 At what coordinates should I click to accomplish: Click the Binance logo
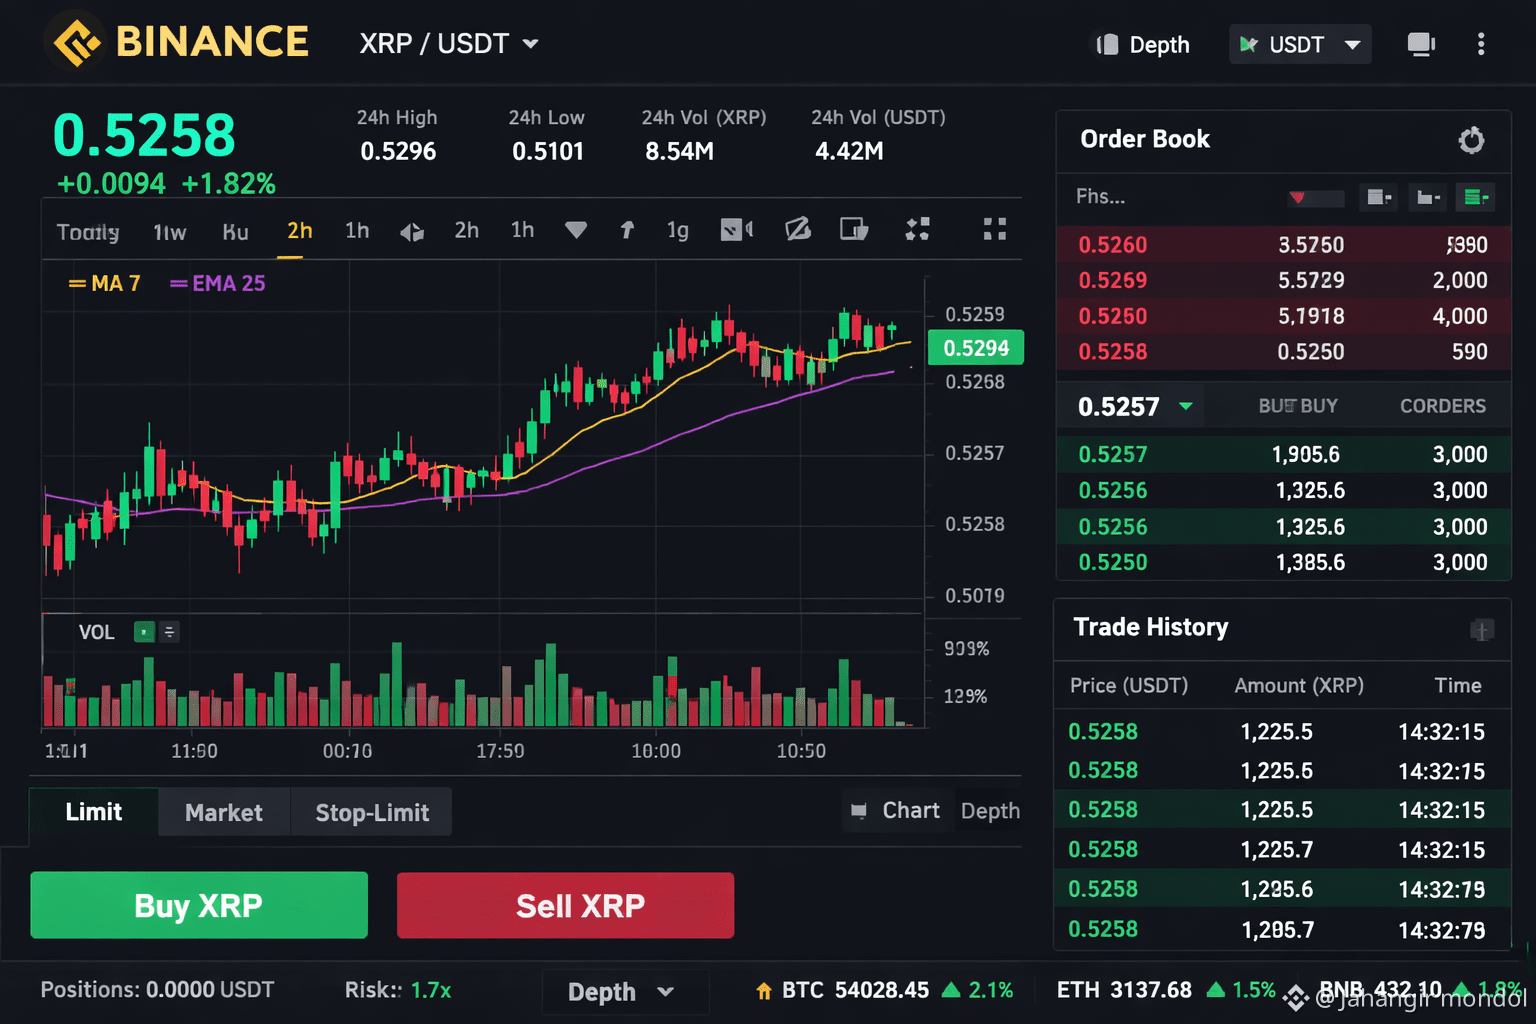pyautogui.click(x=180, y=42)
